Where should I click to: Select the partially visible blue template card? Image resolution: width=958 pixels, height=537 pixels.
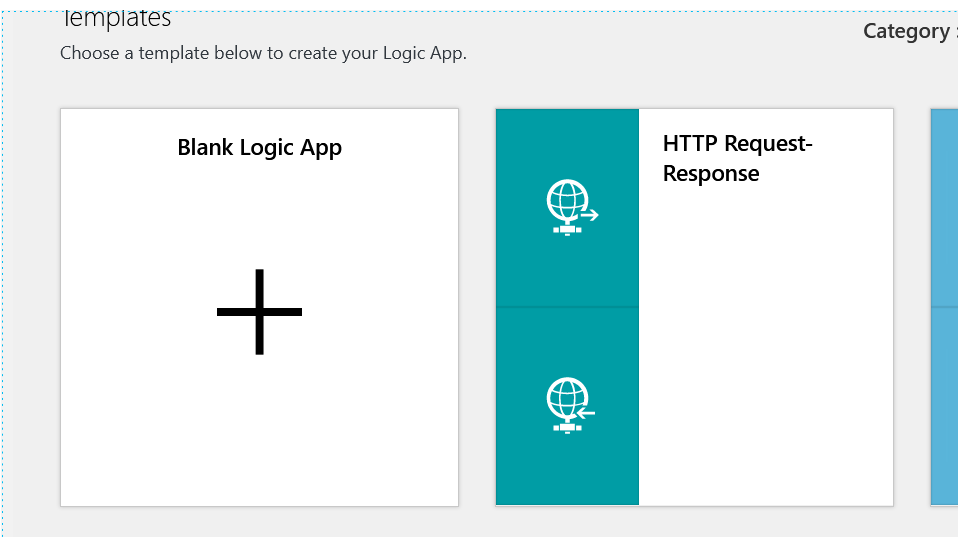click(944, 307)
